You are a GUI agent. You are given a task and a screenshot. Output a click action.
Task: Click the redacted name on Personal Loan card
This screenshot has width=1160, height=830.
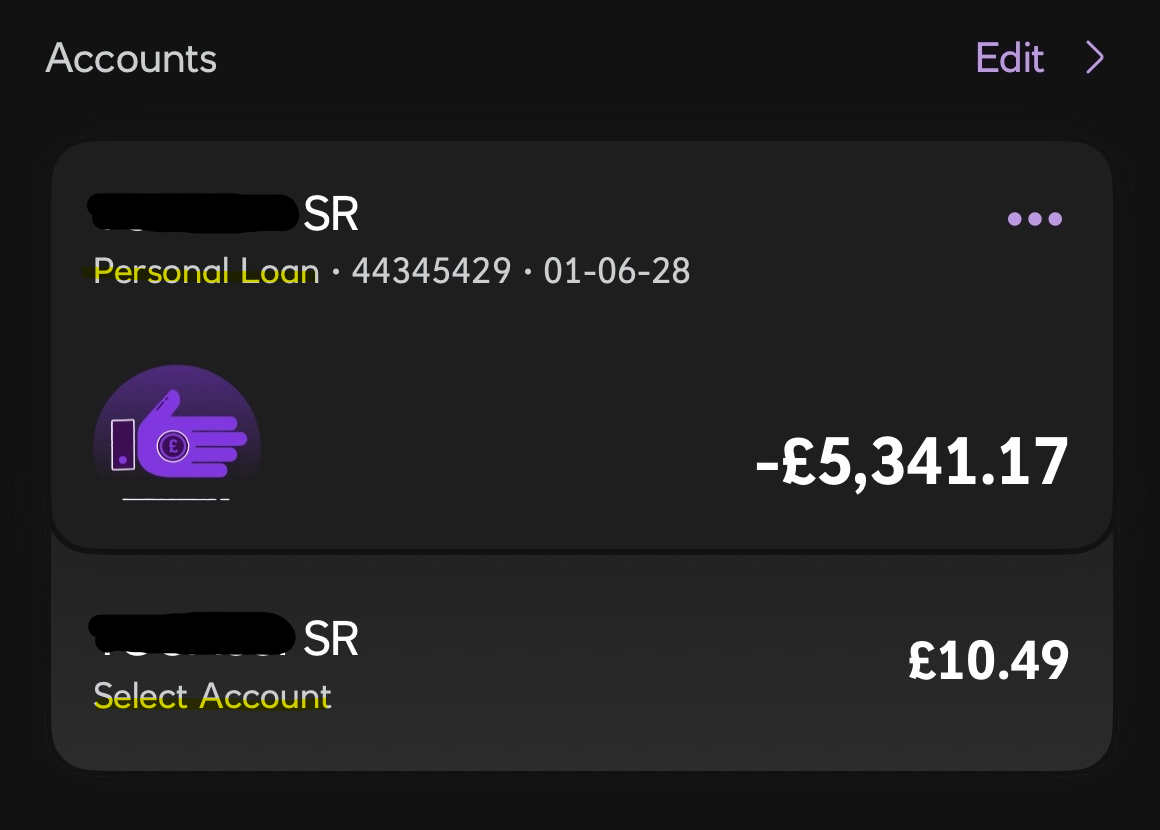click(x=193, y=213)
